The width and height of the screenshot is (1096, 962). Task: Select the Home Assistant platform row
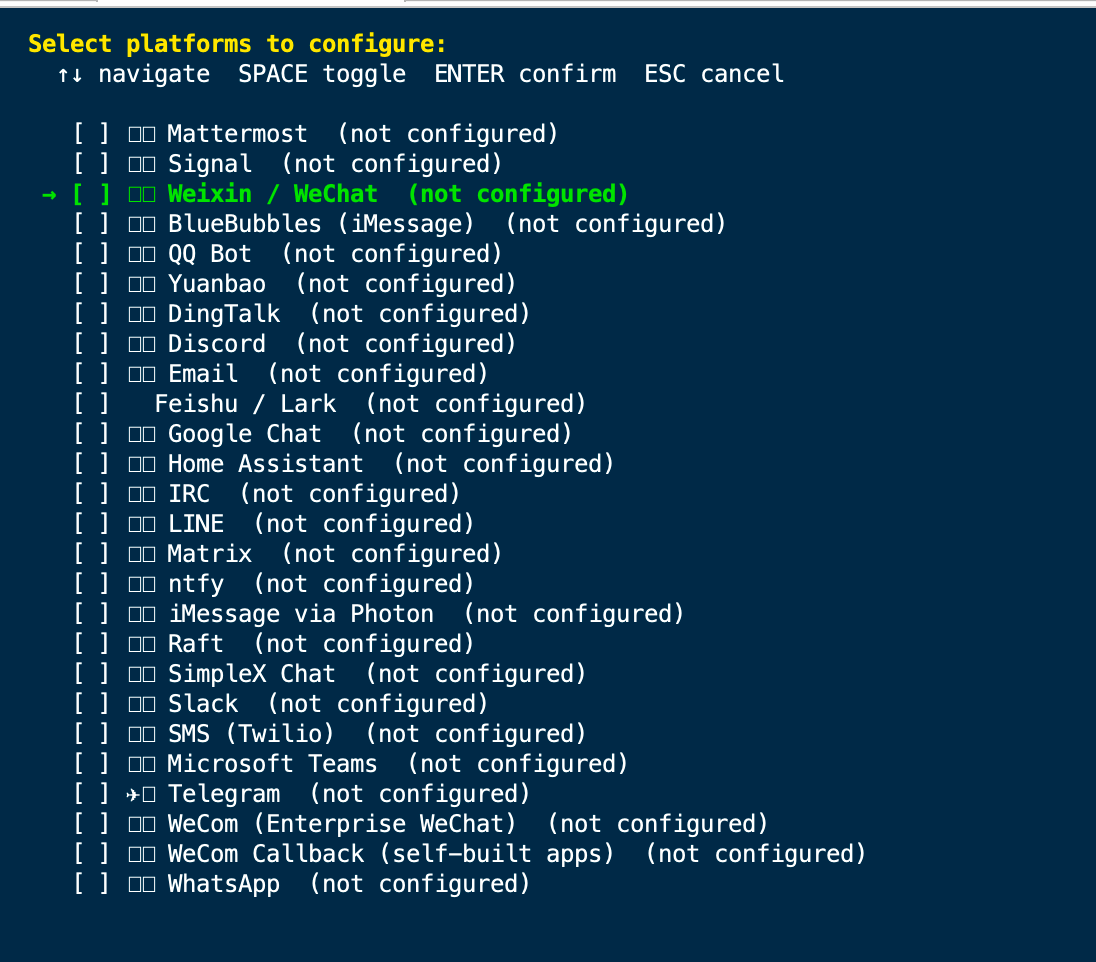(344, 464)
